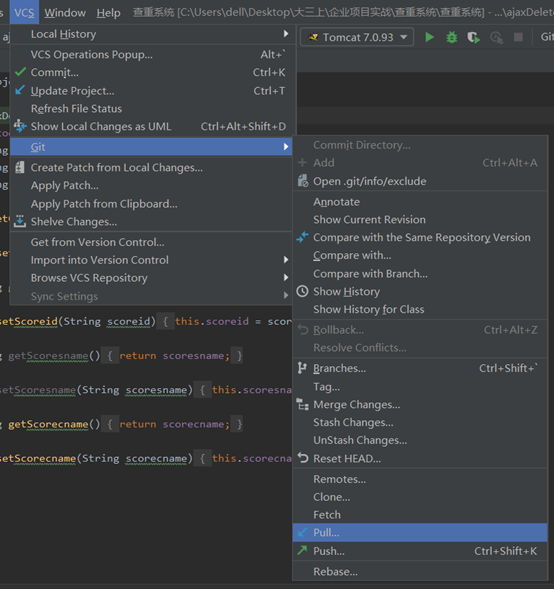
Task: Click the gray Stop square icon
Action: click(x=518, y=37)
